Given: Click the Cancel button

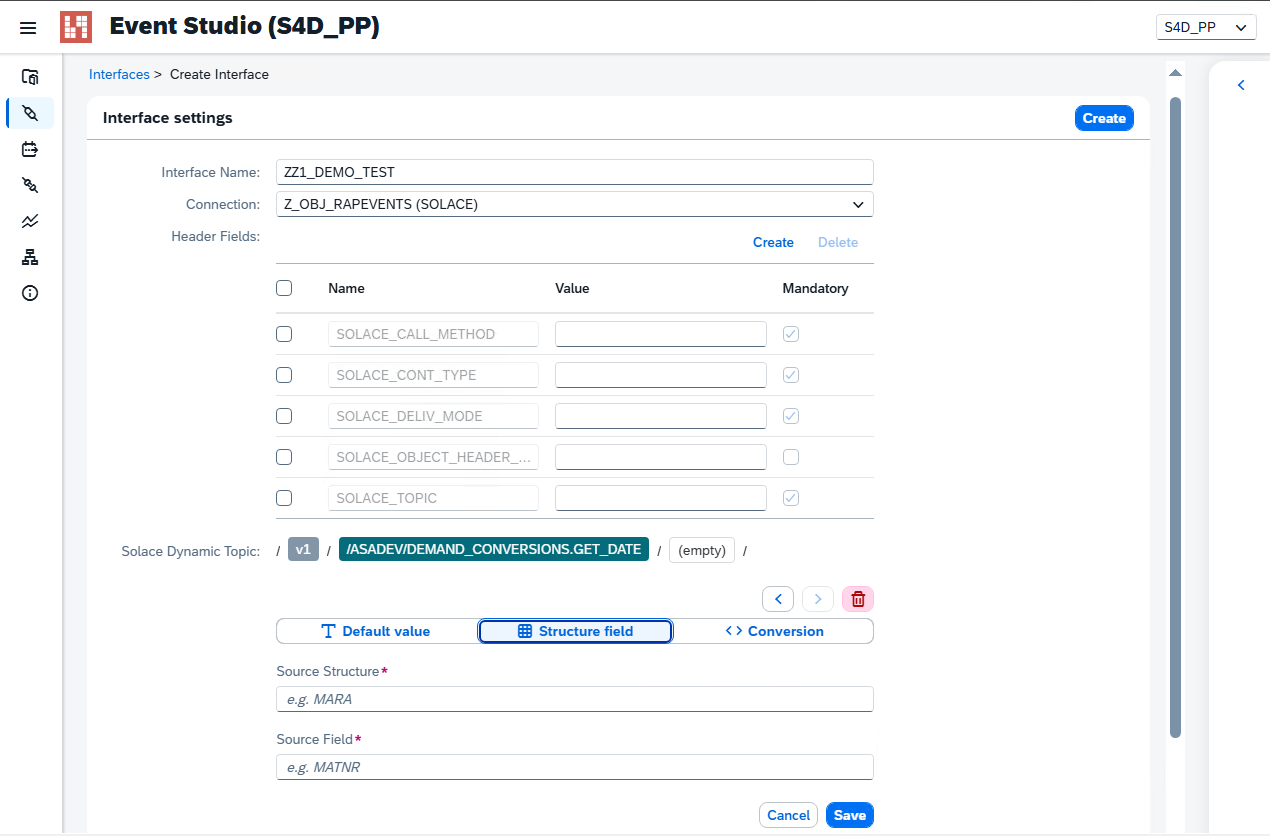Looking at the screenshot, I should 788,815.
